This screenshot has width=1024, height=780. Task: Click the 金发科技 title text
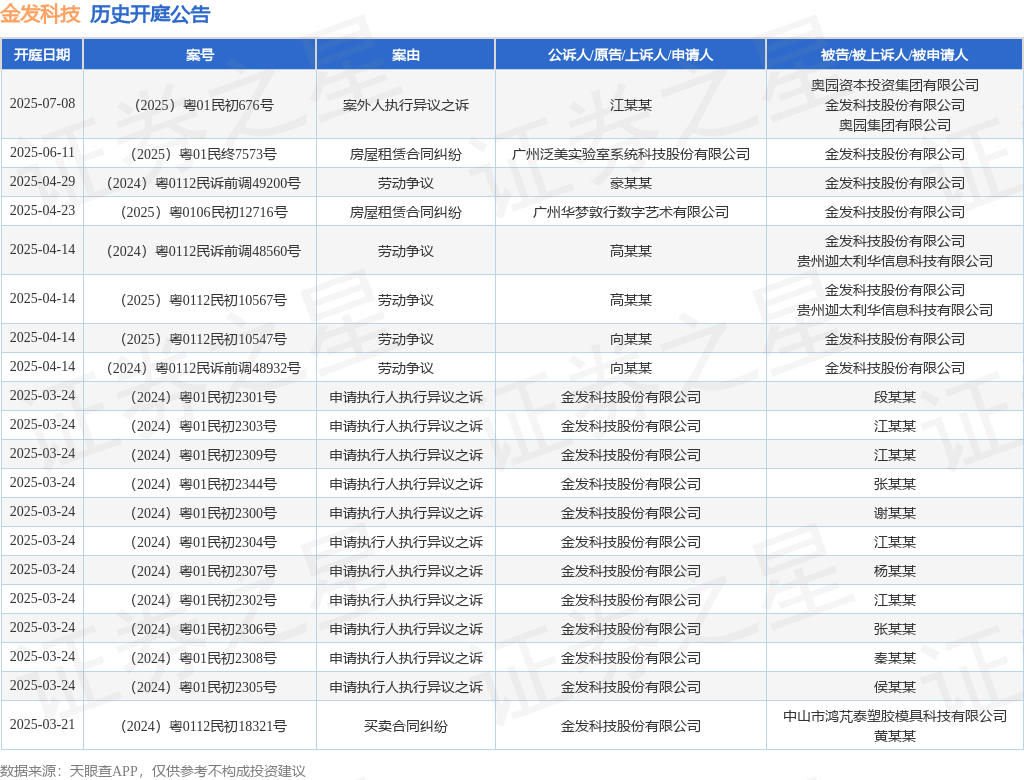[40, 14]
